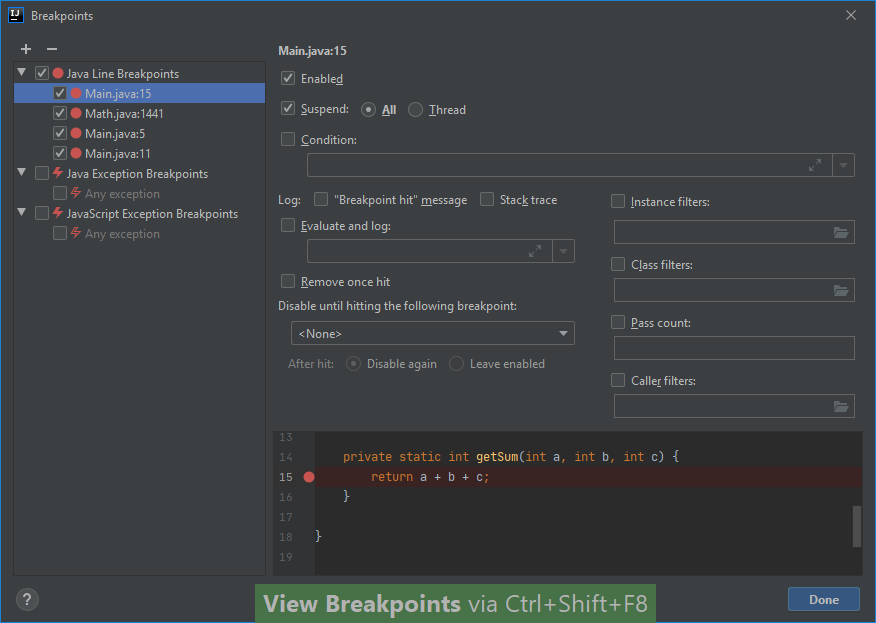
Task: Toggle the Enabled checkbox
Action: [288, 78]
